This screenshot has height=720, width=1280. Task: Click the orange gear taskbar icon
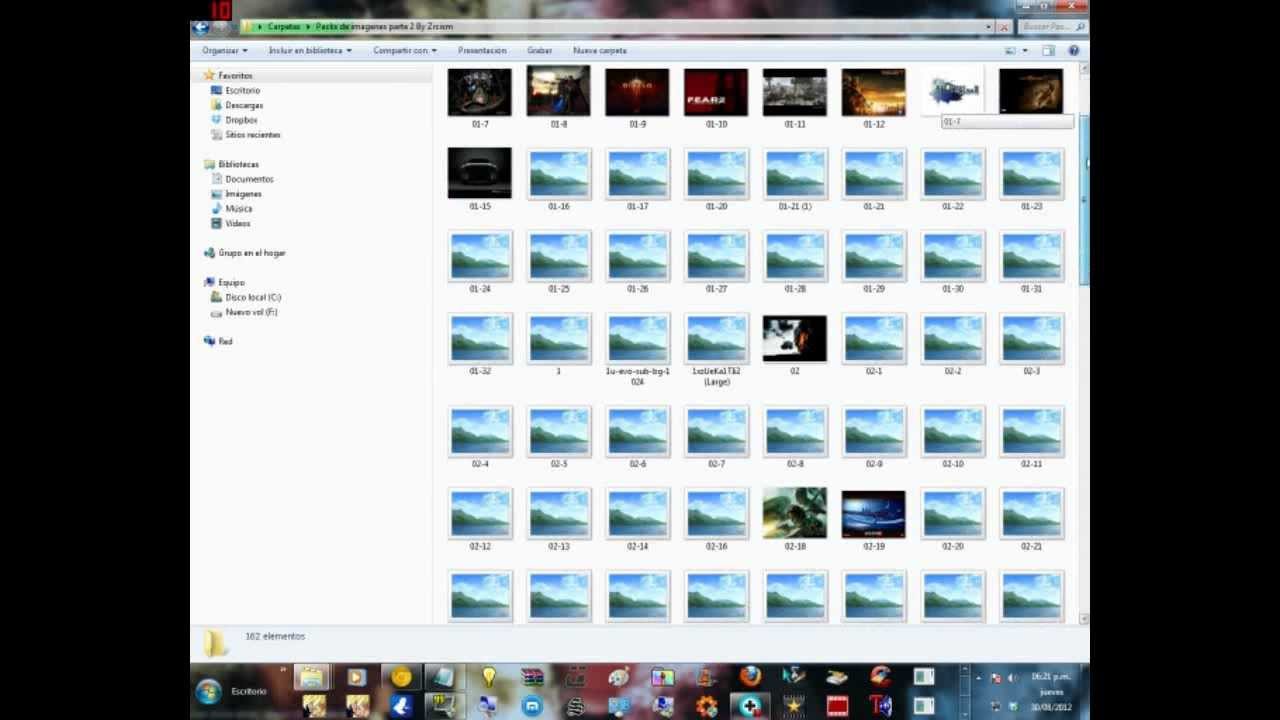click(706, 706)
